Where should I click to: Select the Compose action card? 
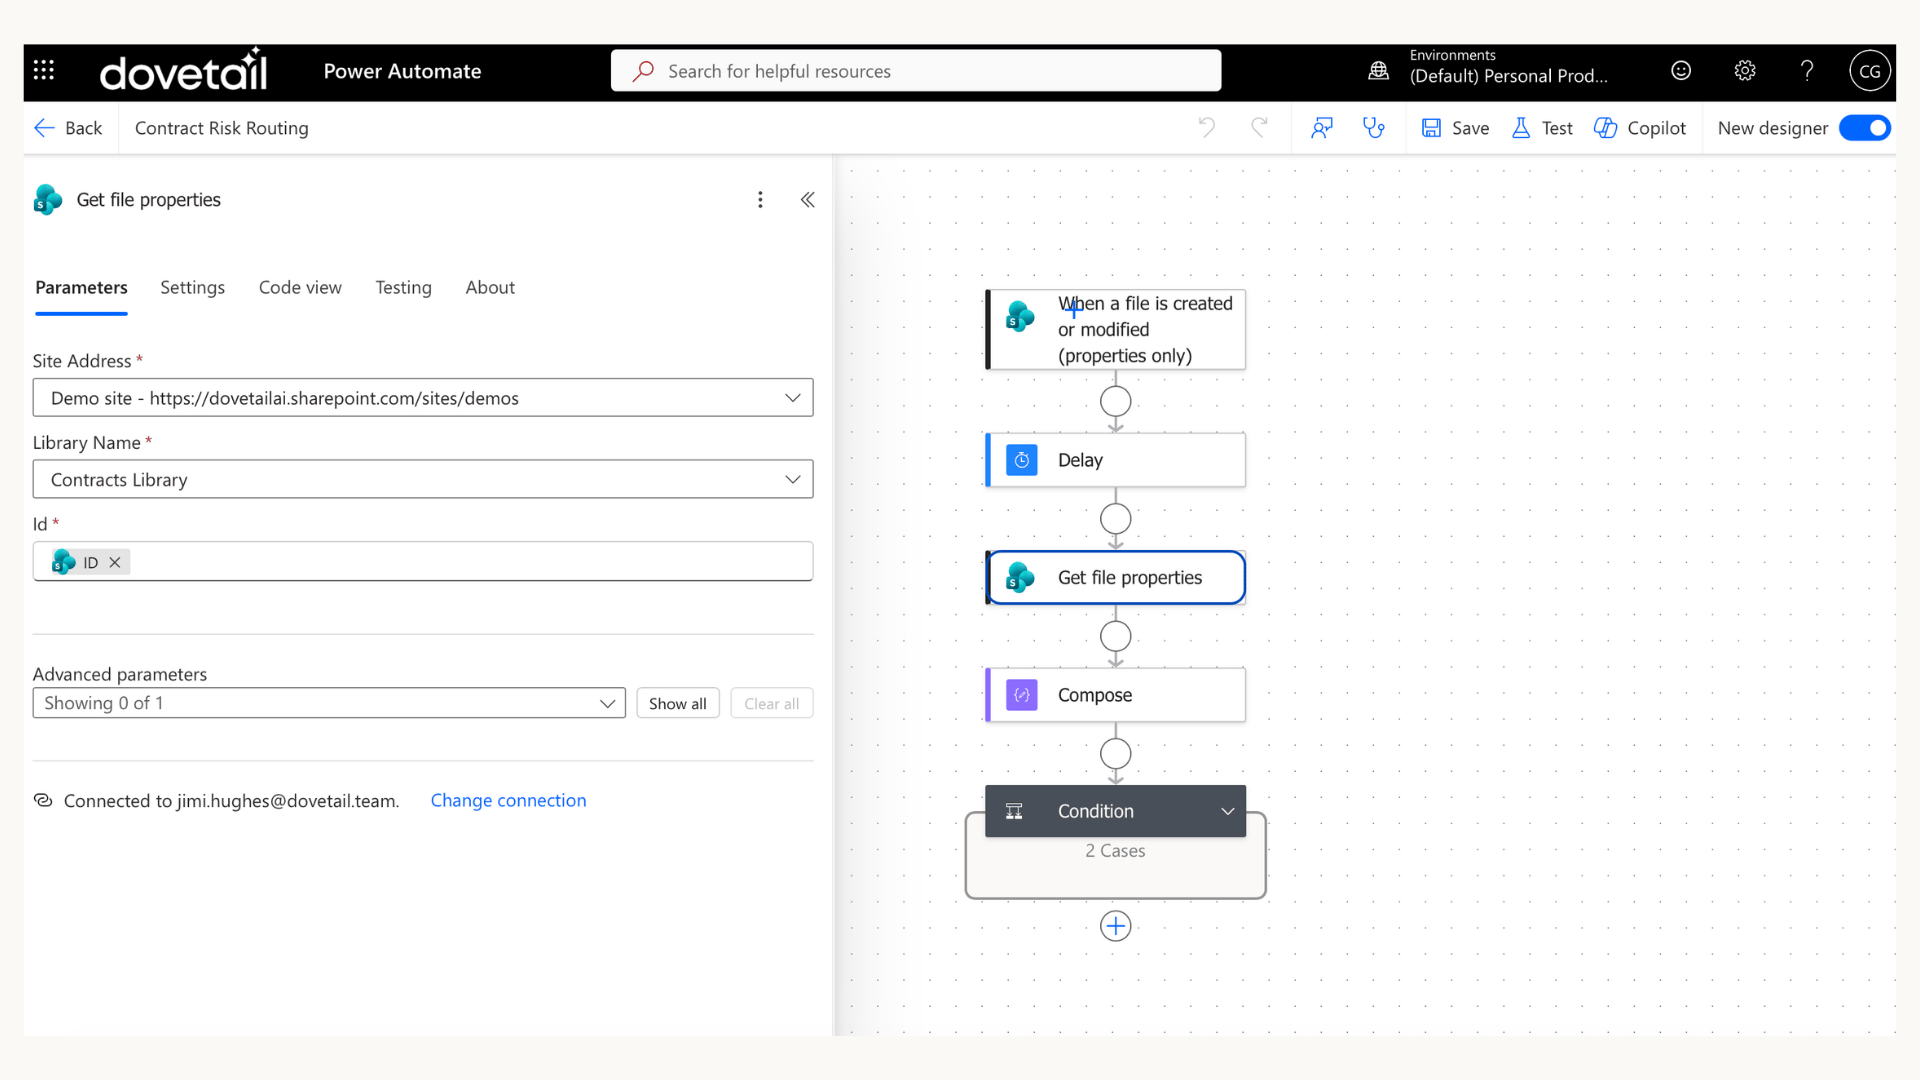1116,695
